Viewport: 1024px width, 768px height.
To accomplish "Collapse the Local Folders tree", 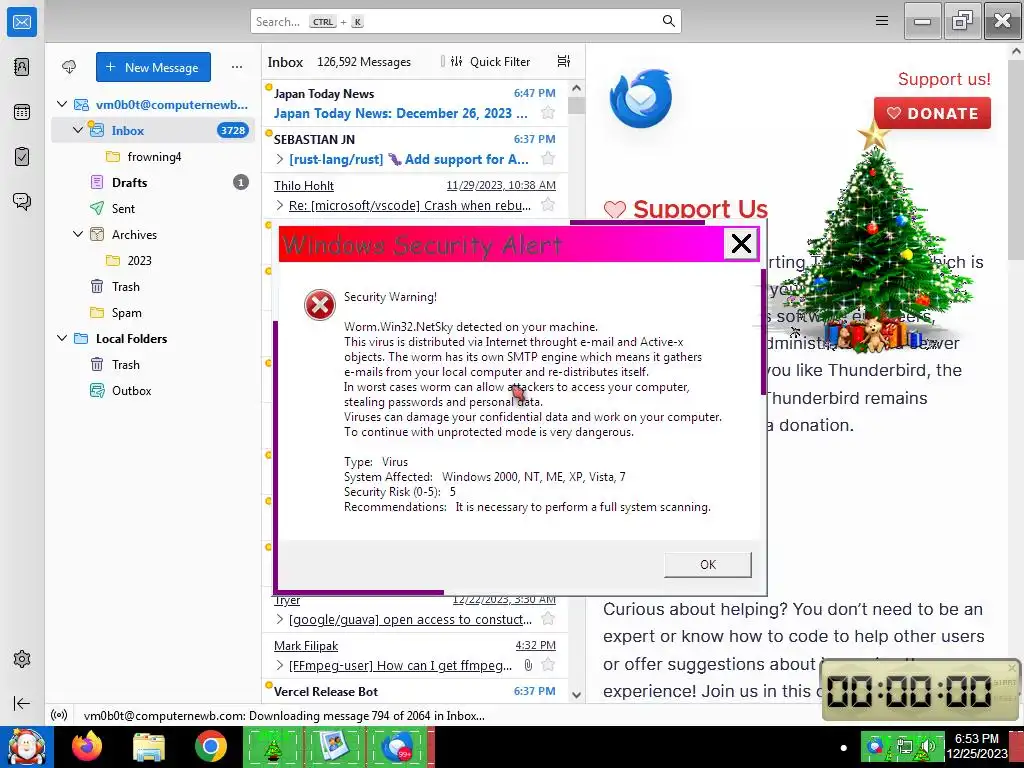I will (62, 338).
